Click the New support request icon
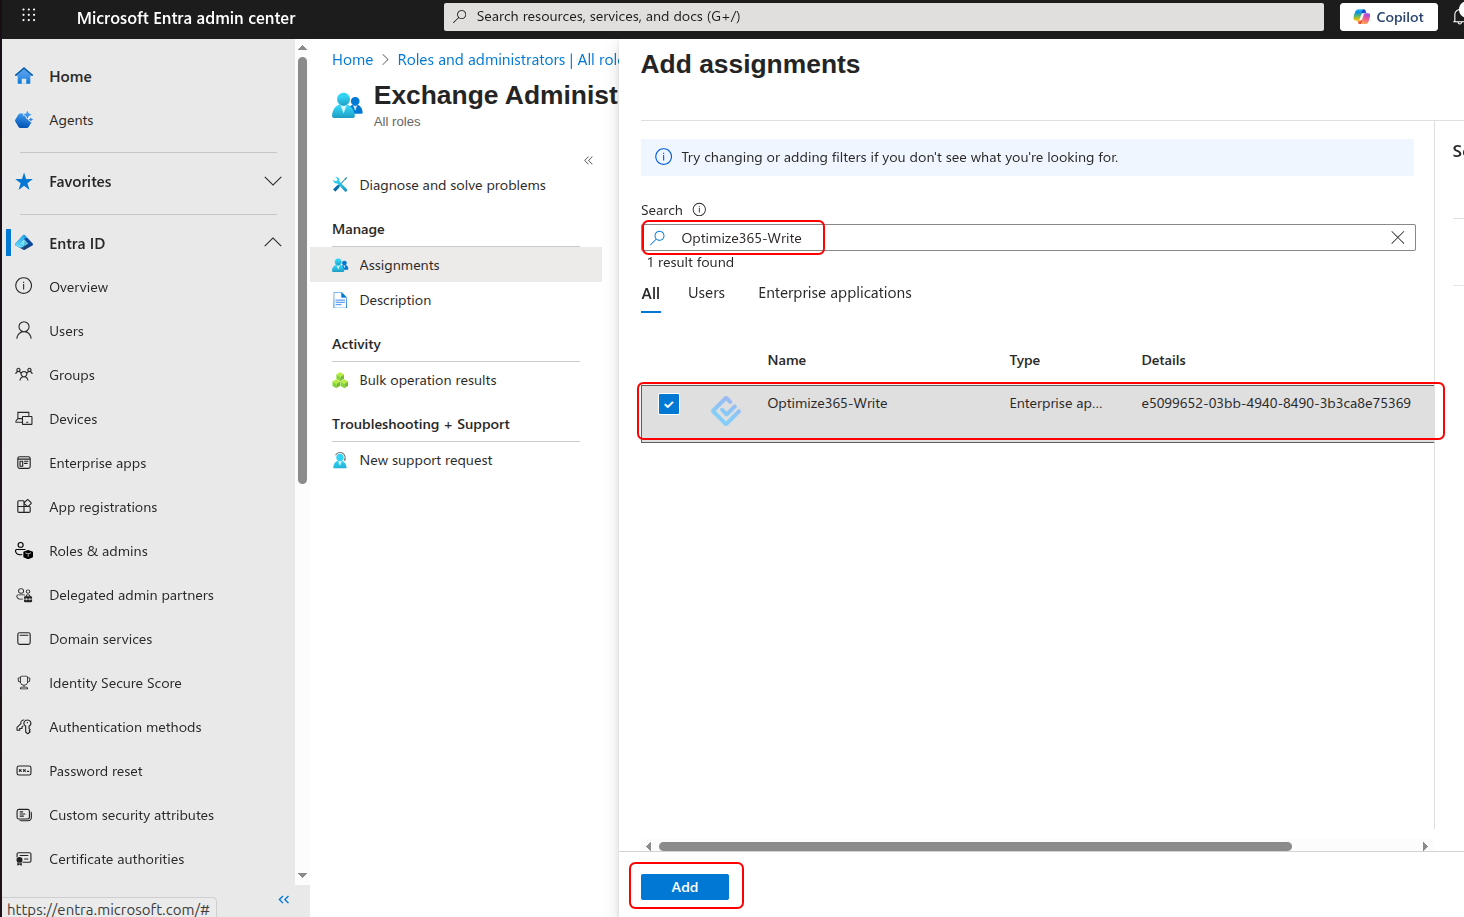The image size is (1464, 917). point(340,460)
